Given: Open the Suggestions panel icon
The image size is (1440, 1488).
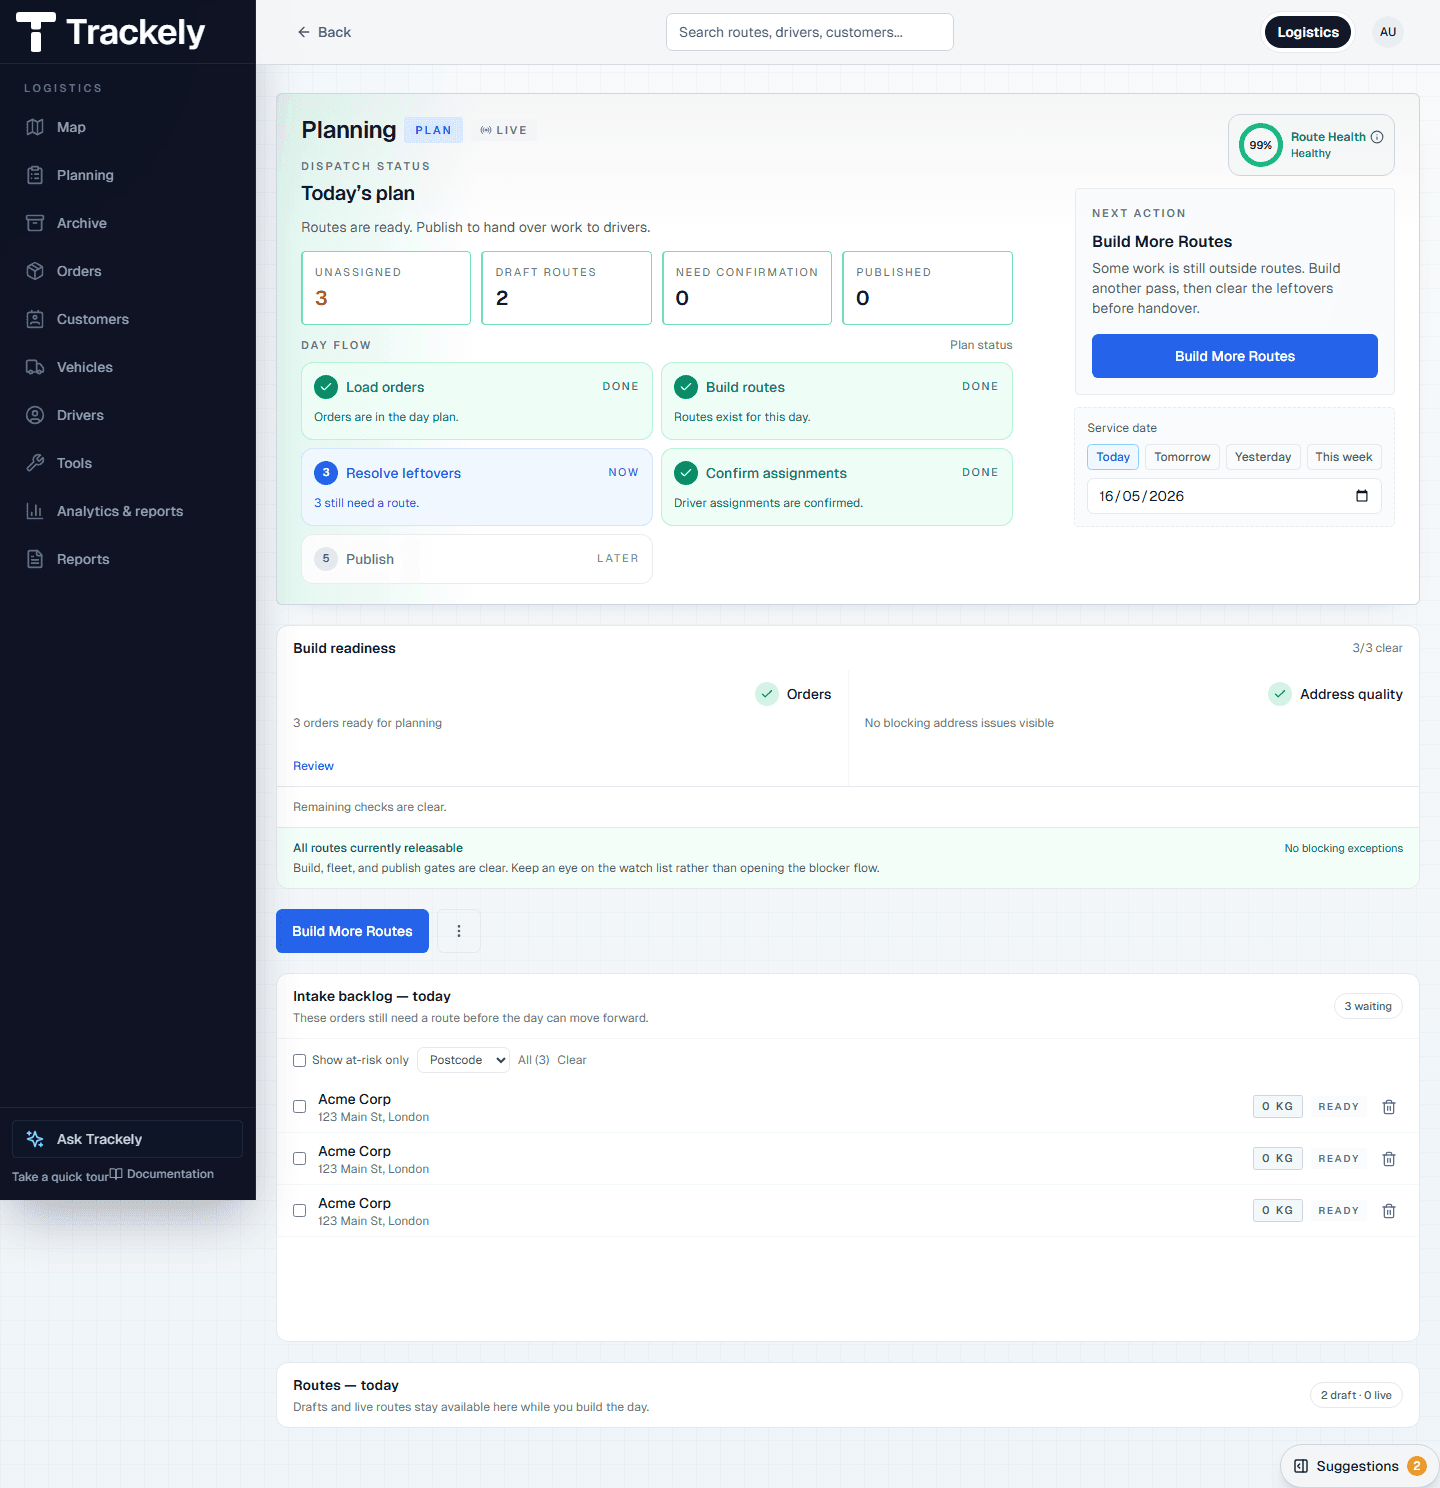Looking at the screenshot, I should (x=1301, y=1466).
